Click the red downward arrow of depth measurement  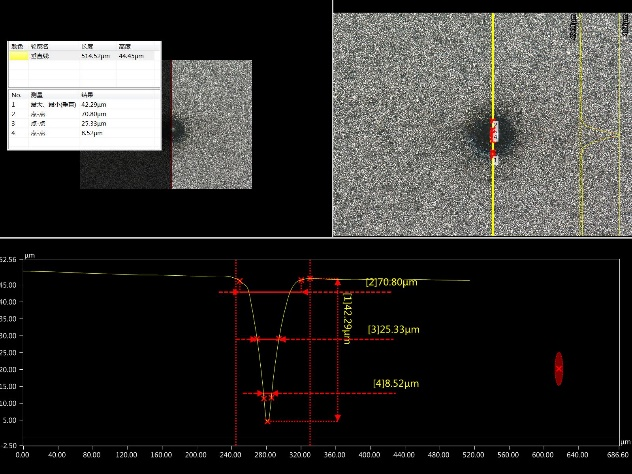coord(338,418)
